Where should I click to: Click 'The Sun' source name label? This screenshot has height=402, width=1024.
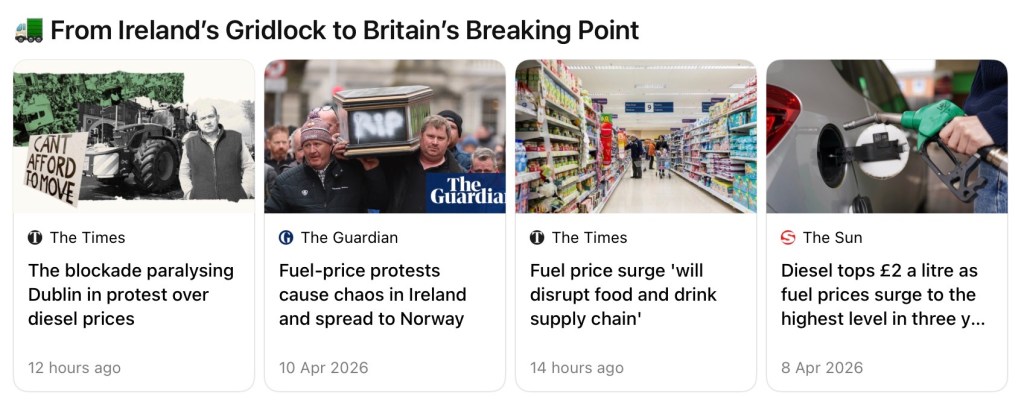point(832,238)
